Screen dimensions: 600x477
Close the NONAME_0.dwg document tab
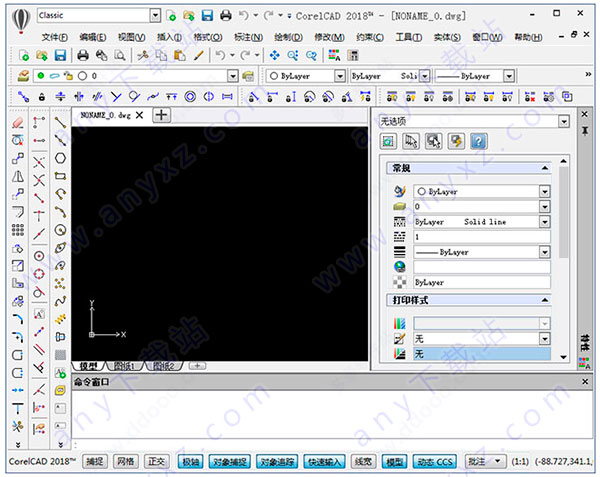(139, 115)
